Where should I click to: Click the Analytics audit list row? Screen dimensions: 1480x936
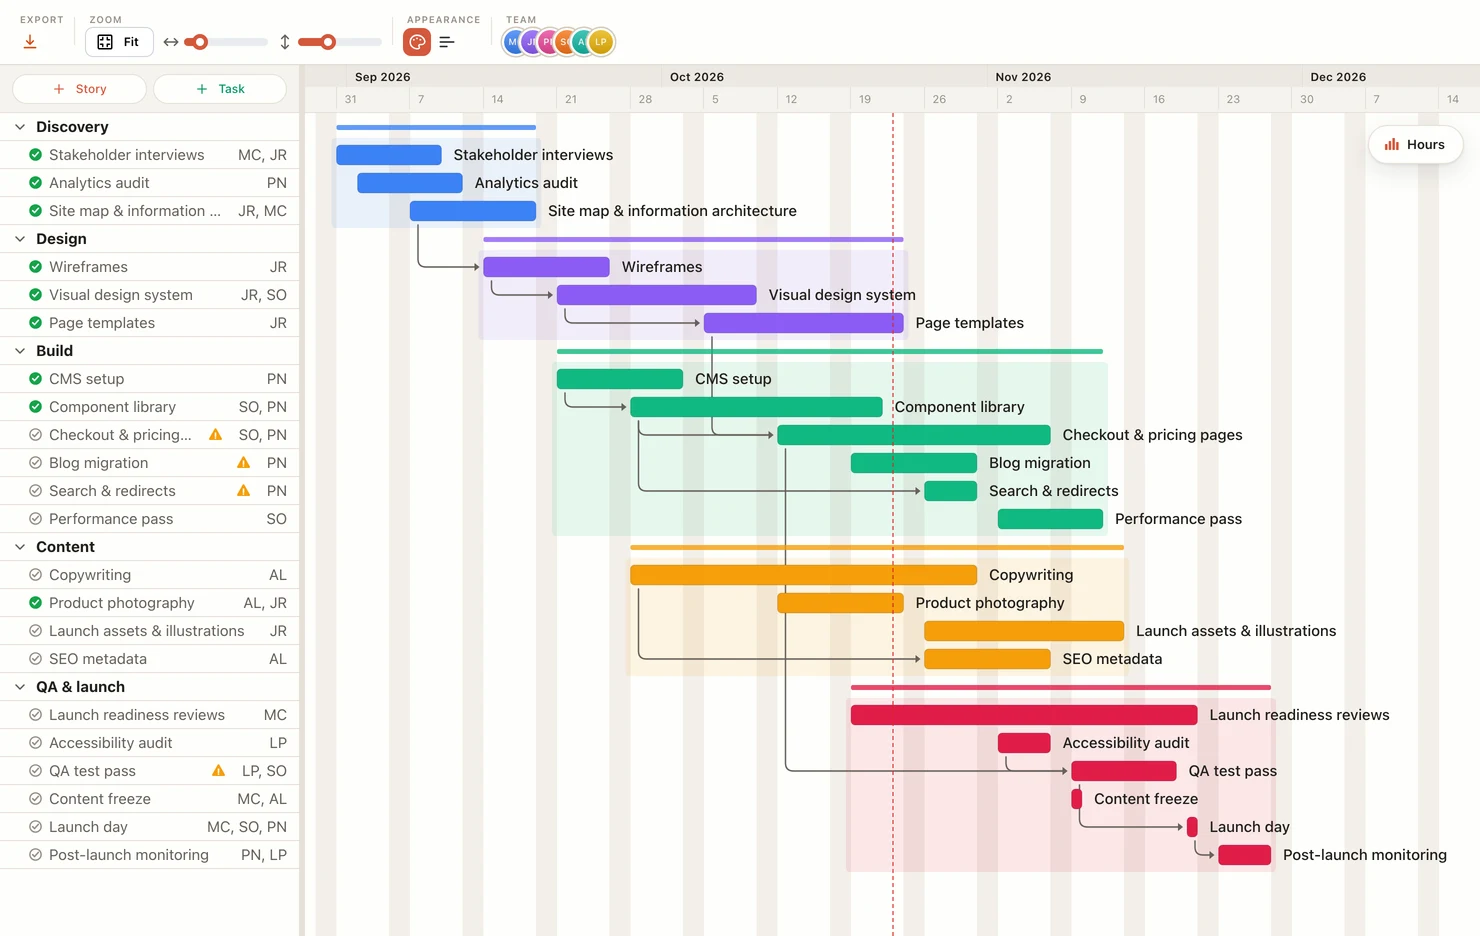[150, 183]
